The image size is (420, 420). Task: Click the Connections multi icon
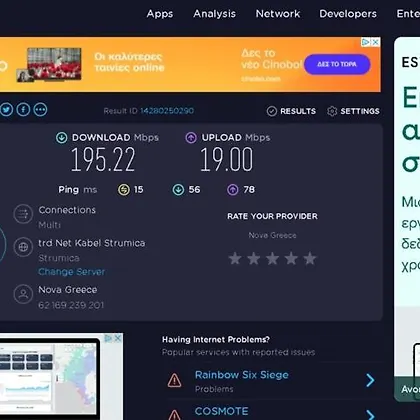pyautogui.click(x=23, y=214)
